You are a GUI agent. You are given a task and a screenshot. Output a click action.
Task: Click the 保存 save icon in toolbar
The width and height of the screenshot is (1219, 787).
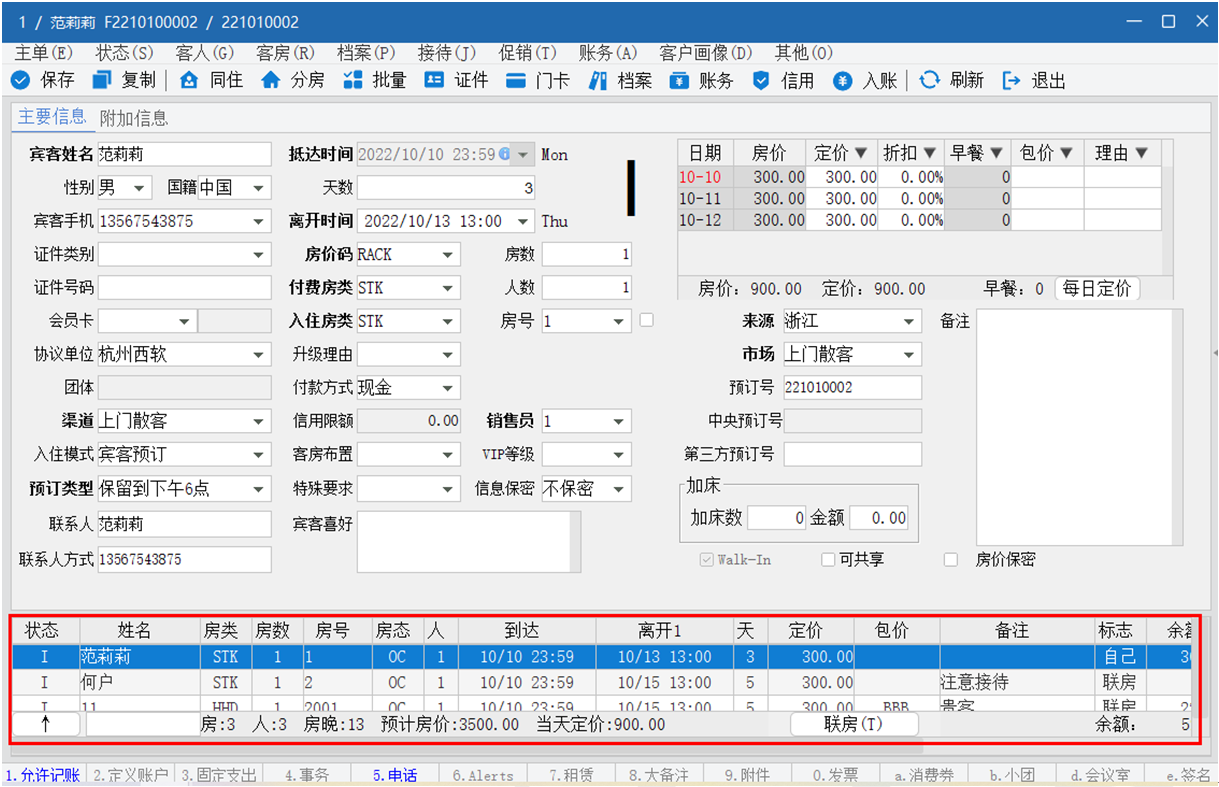click(x=20, y=81)
